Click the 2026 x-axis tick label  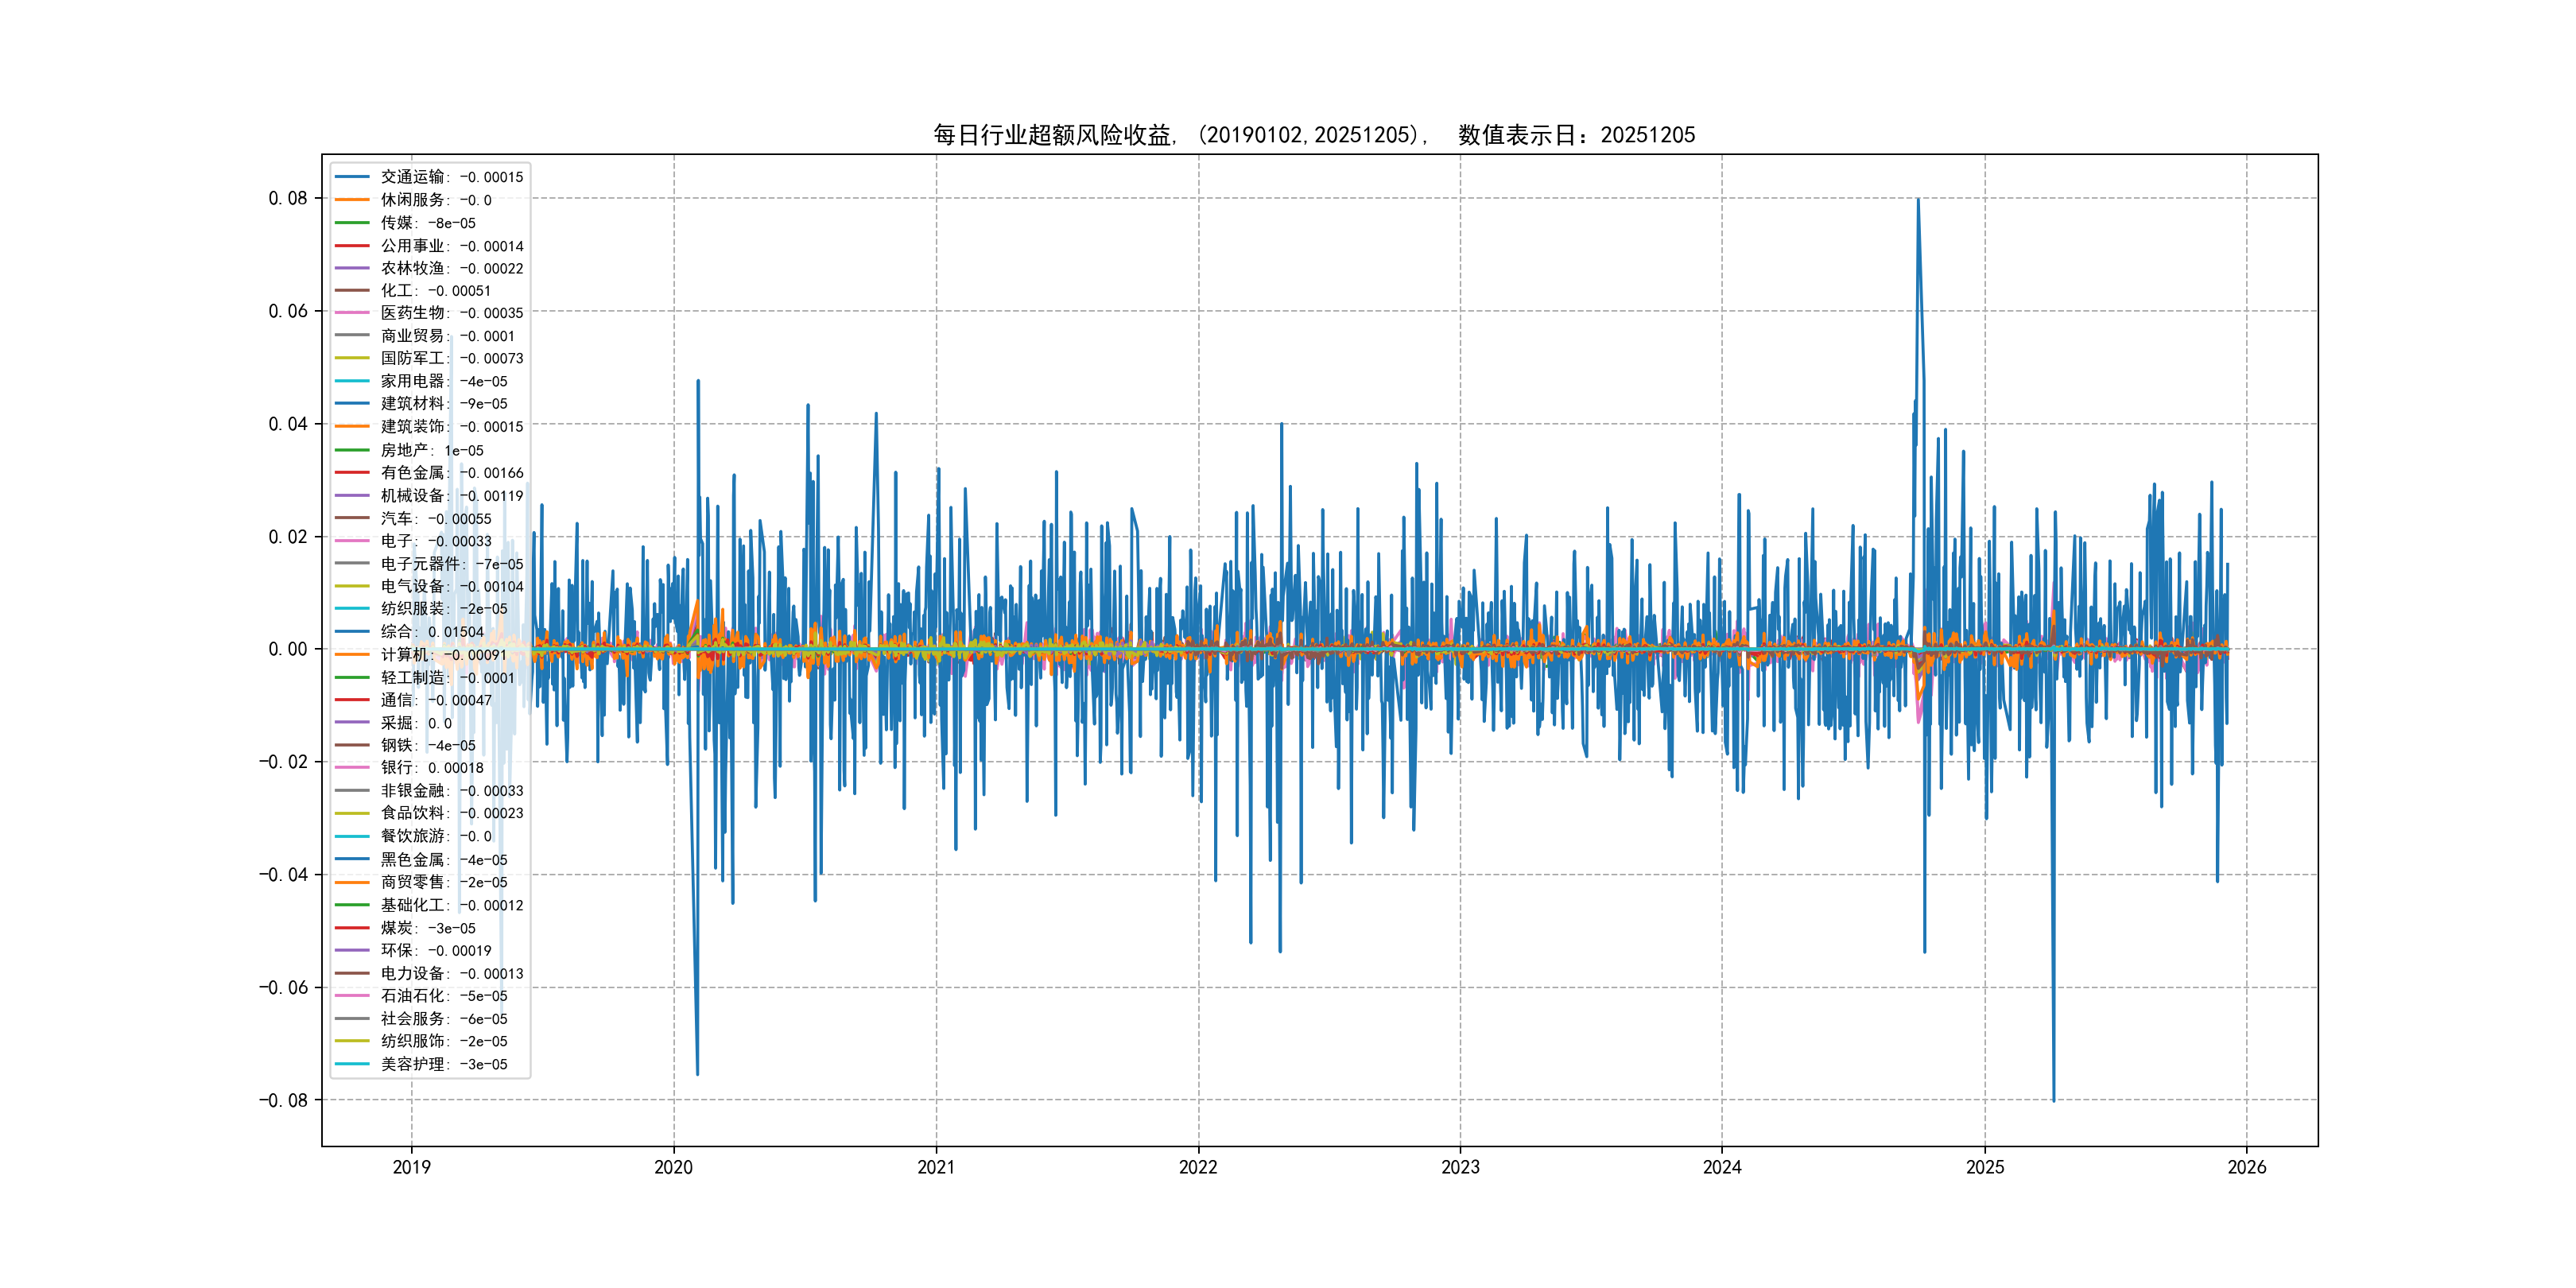(x=2247, y=1167)
